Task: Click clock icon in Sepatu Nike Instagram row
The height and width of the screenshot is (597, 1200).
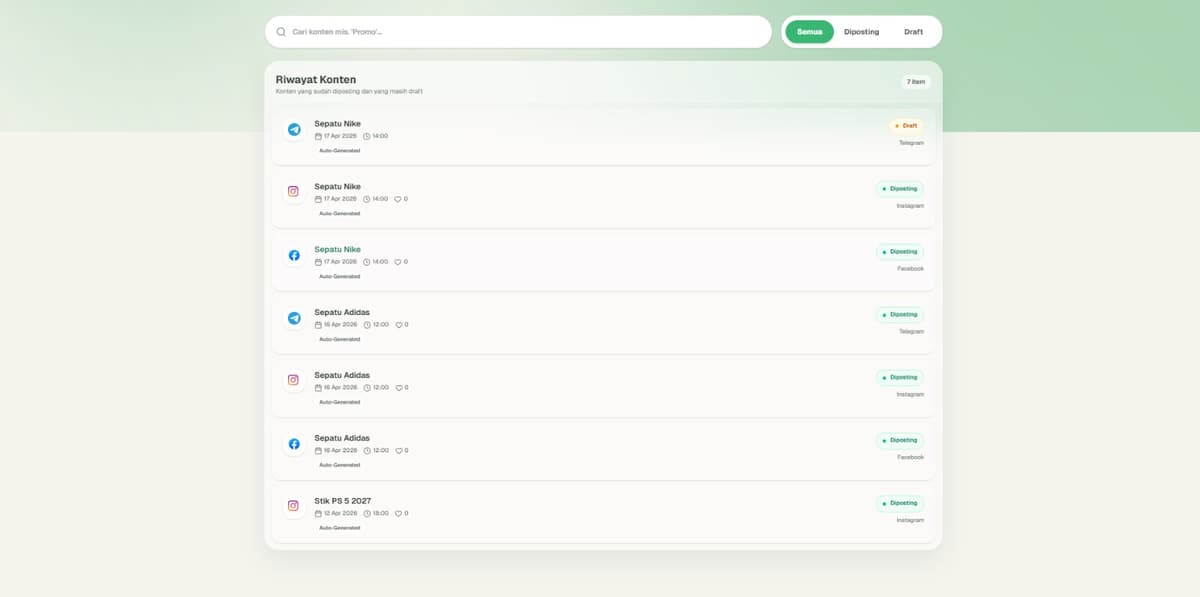Action: click(367, 199)
